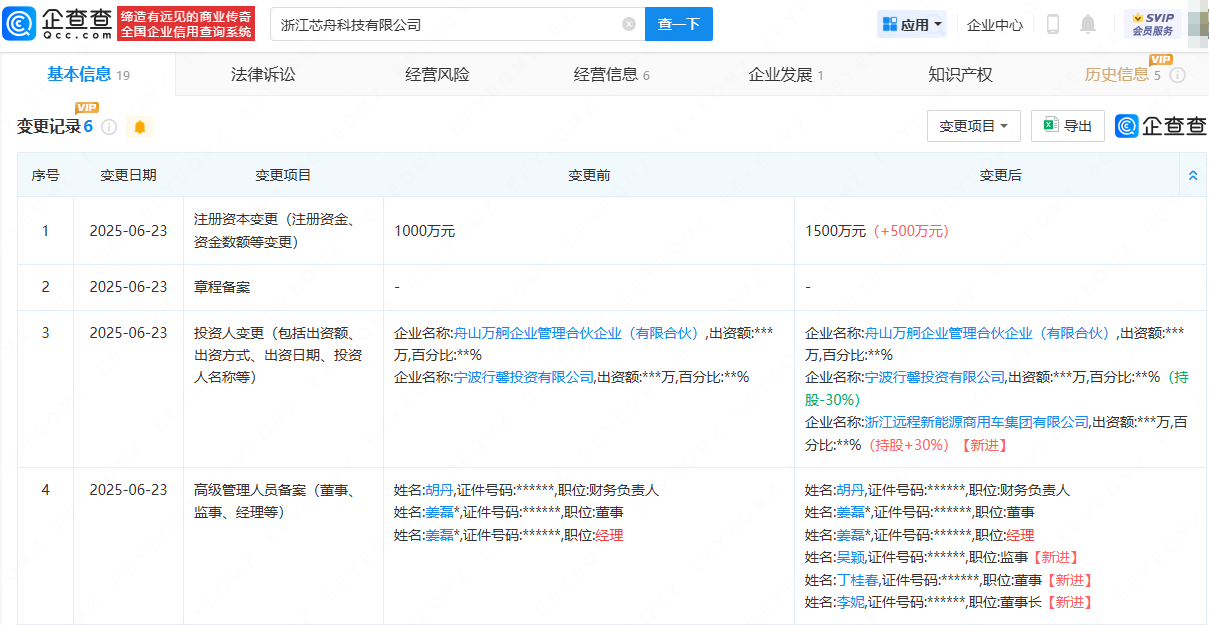Open 丁桂春 董事 profile link

(857, 580)
